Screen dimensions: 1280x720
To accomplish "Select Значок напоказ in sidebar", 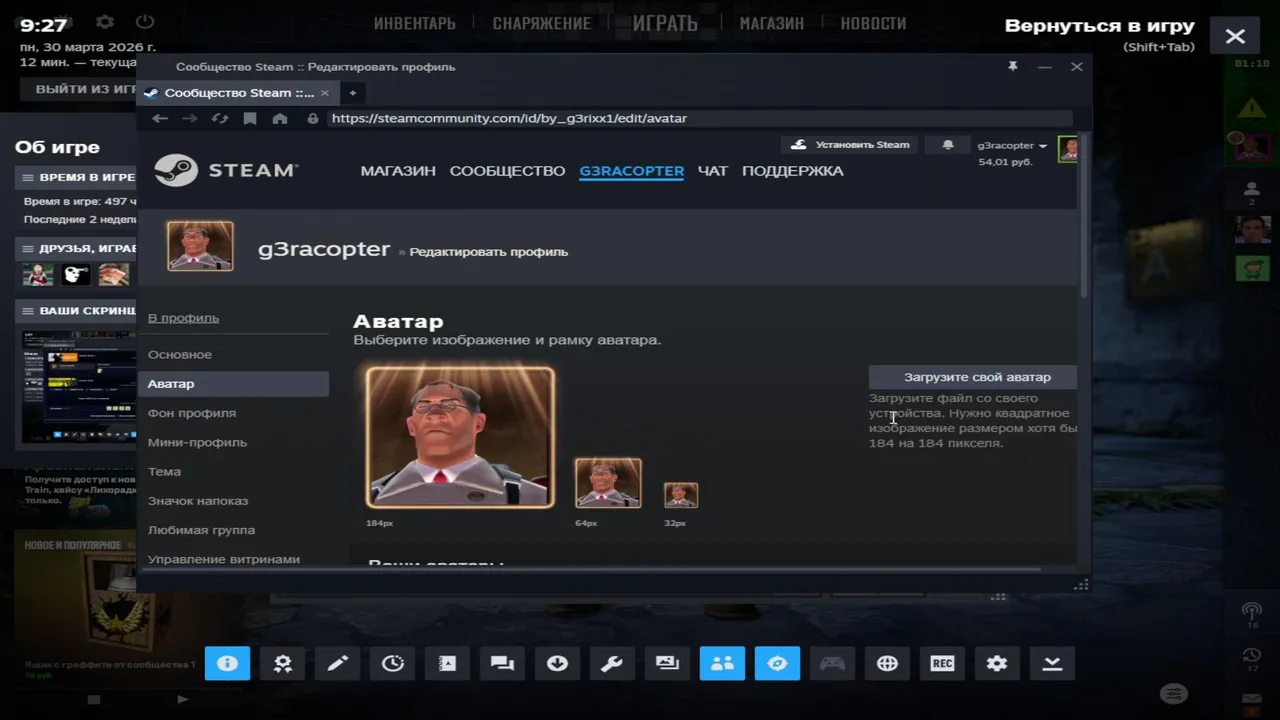I will [x=198, y=501].
